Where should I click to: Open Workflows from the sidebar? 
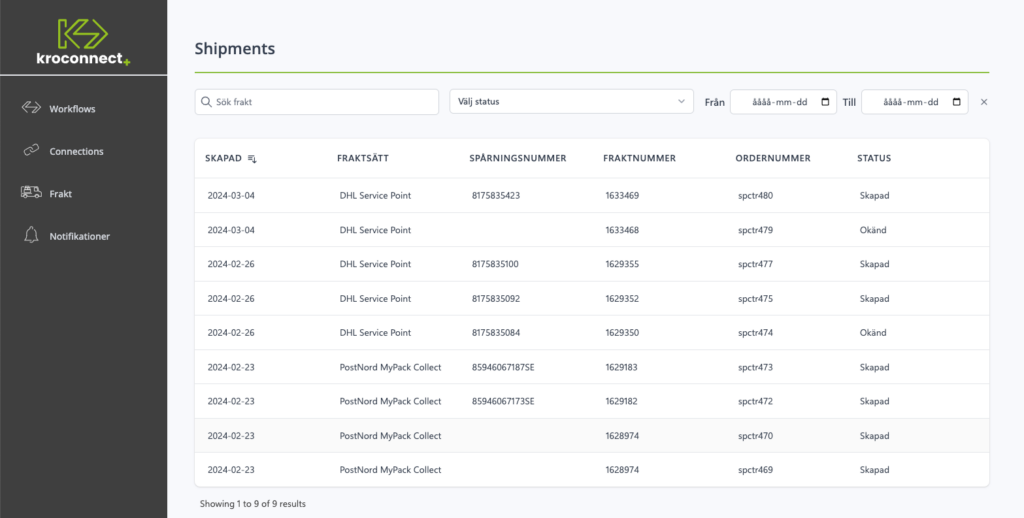point(72,109)
